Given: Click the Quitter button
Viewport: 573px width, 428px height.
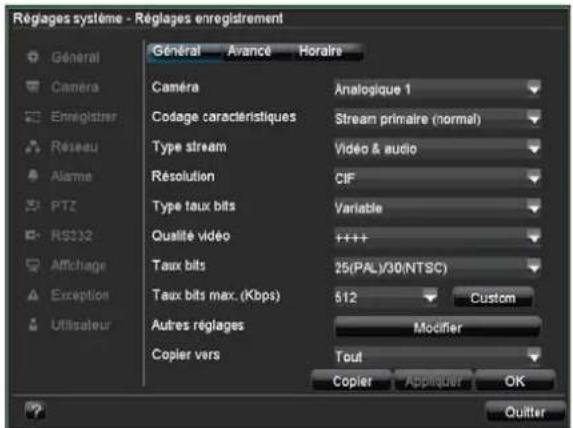Looking at the screenshot, I should [x=525, y=412].
